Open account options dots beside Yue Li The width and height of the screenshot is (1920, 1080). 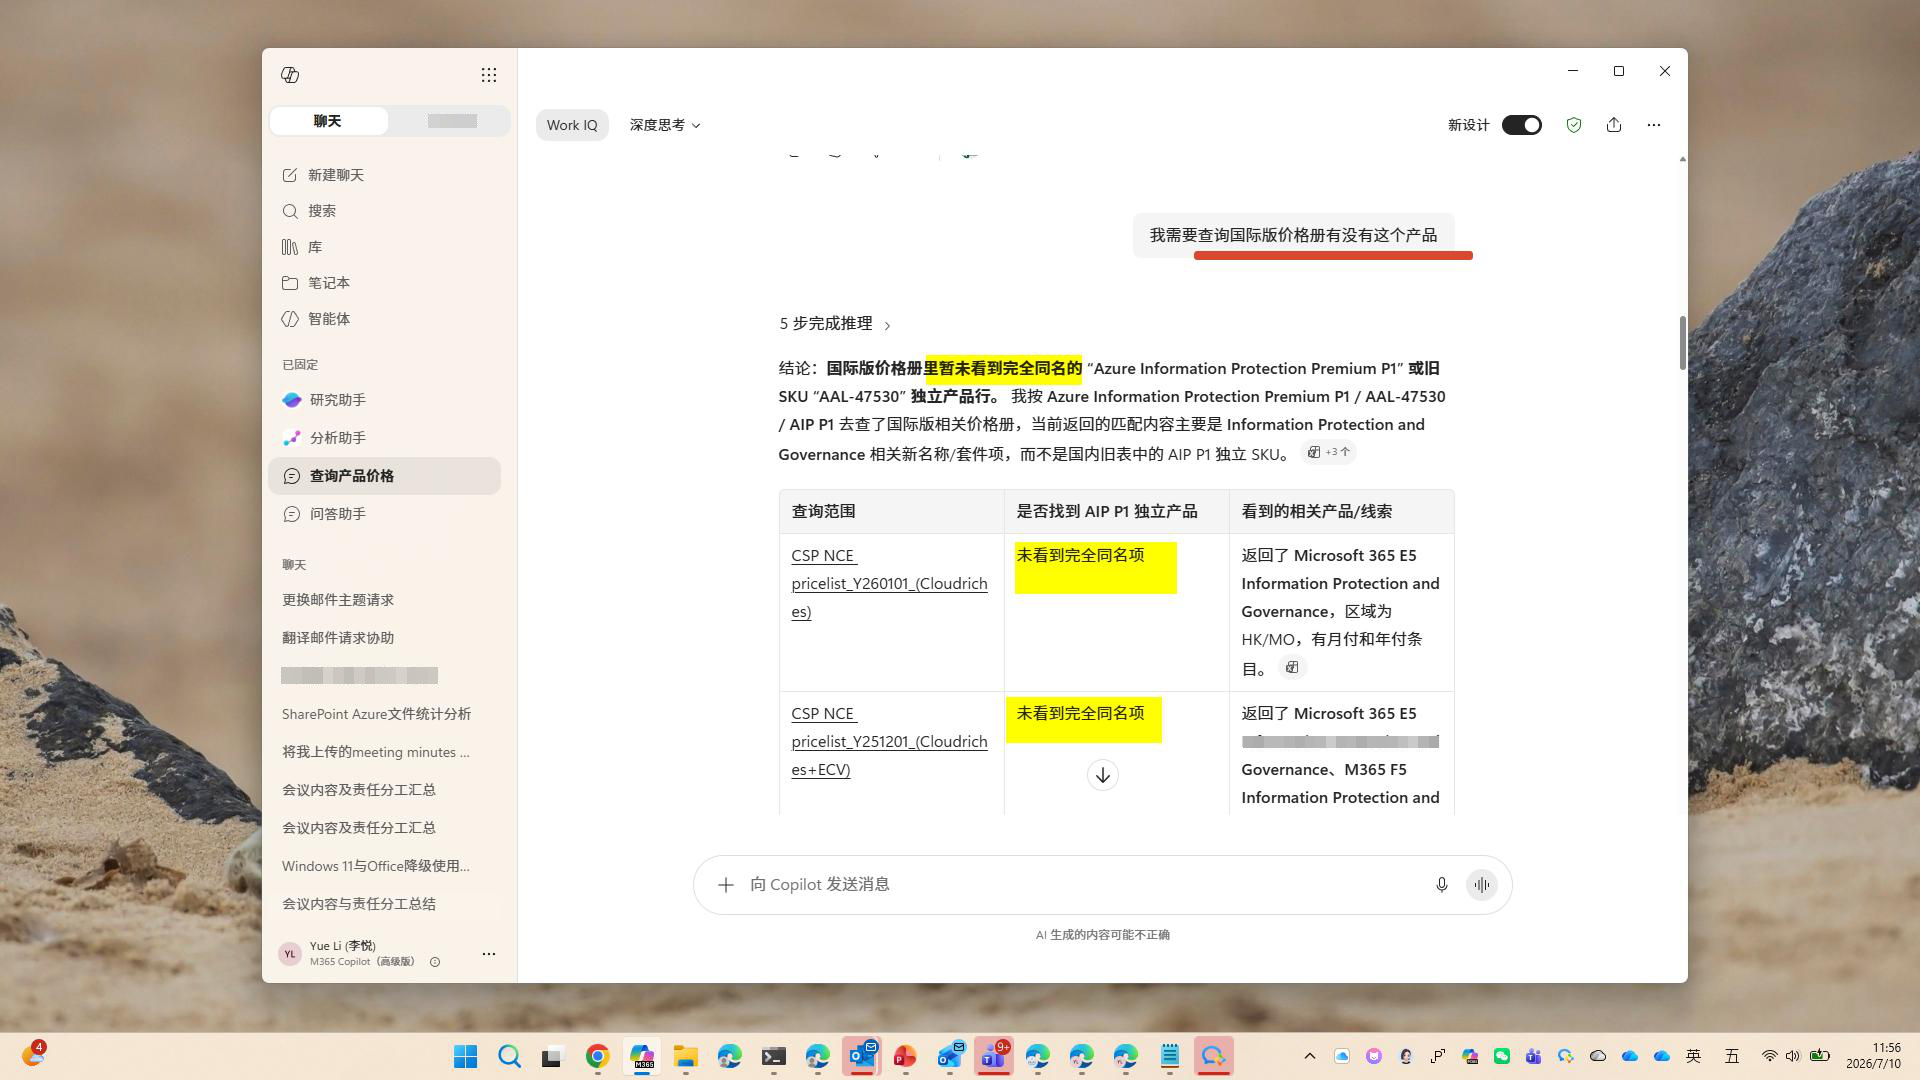(488, 954)
